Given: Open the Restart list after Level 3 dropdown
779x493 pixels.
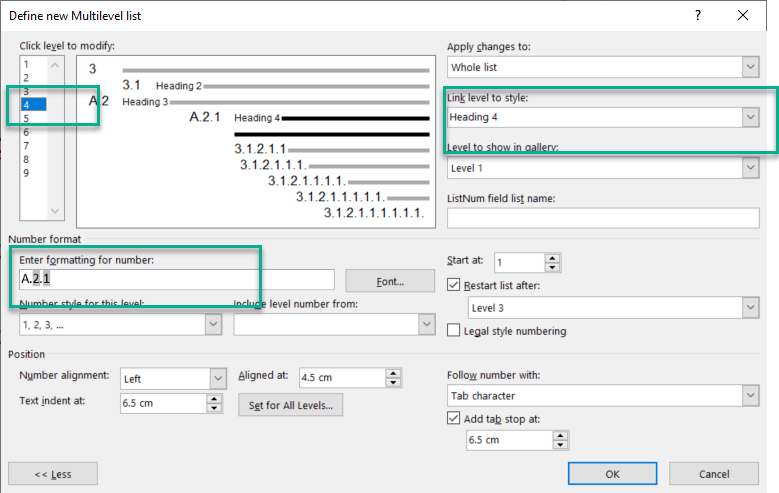Looking at the screenshot, I should coord(751,308).
